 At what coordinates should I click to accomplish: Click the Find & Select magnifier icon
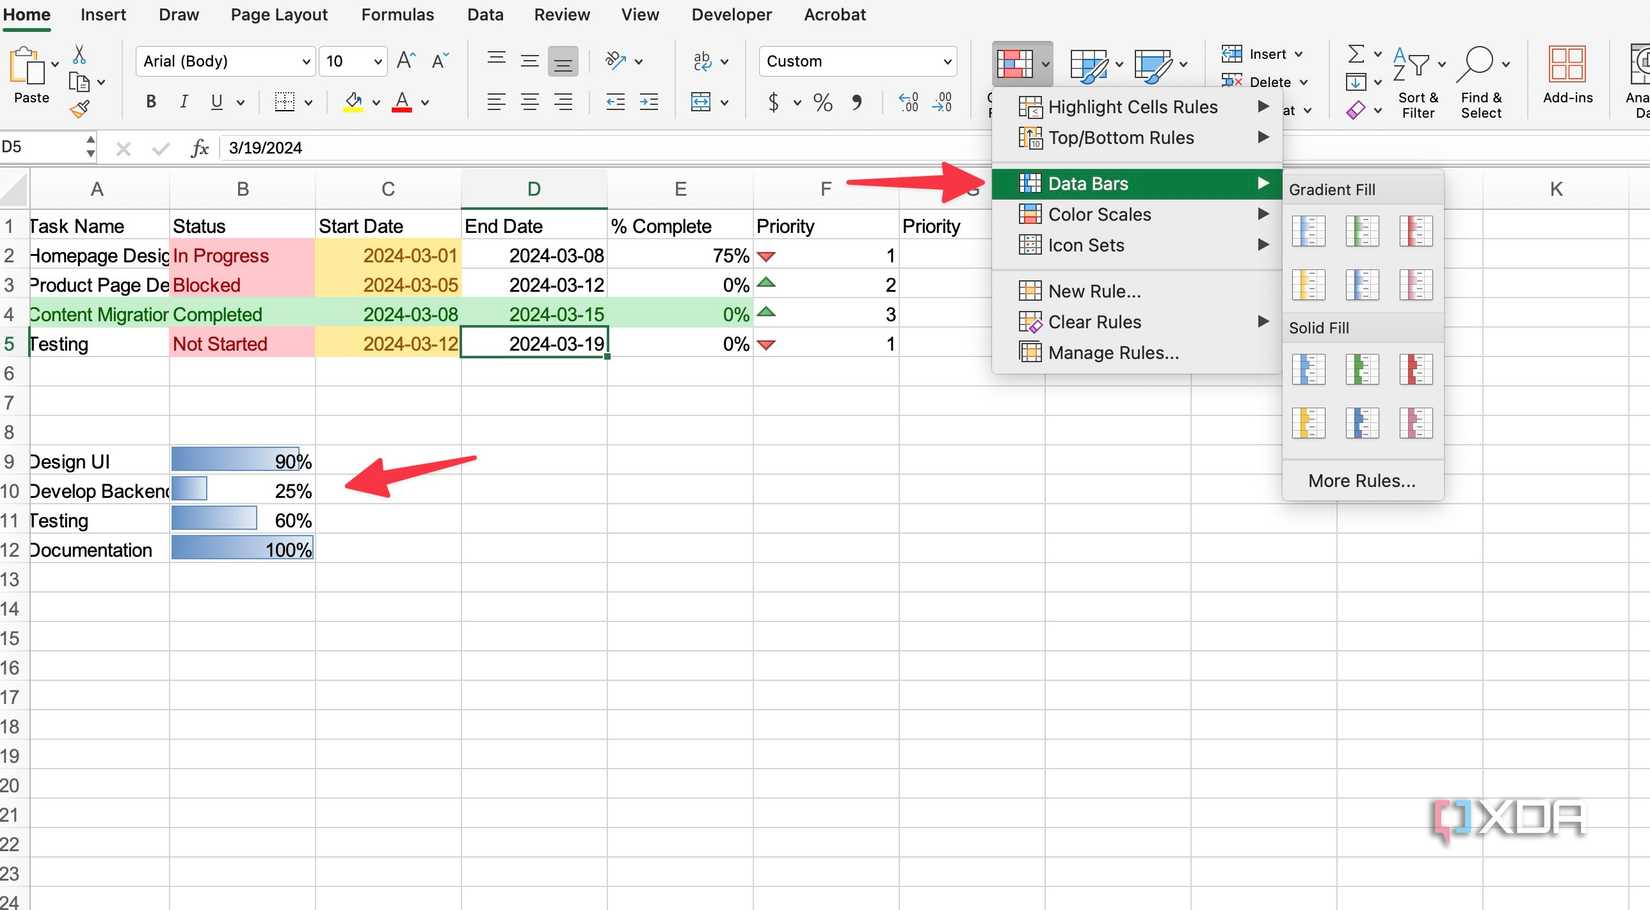pos(1481,62)
